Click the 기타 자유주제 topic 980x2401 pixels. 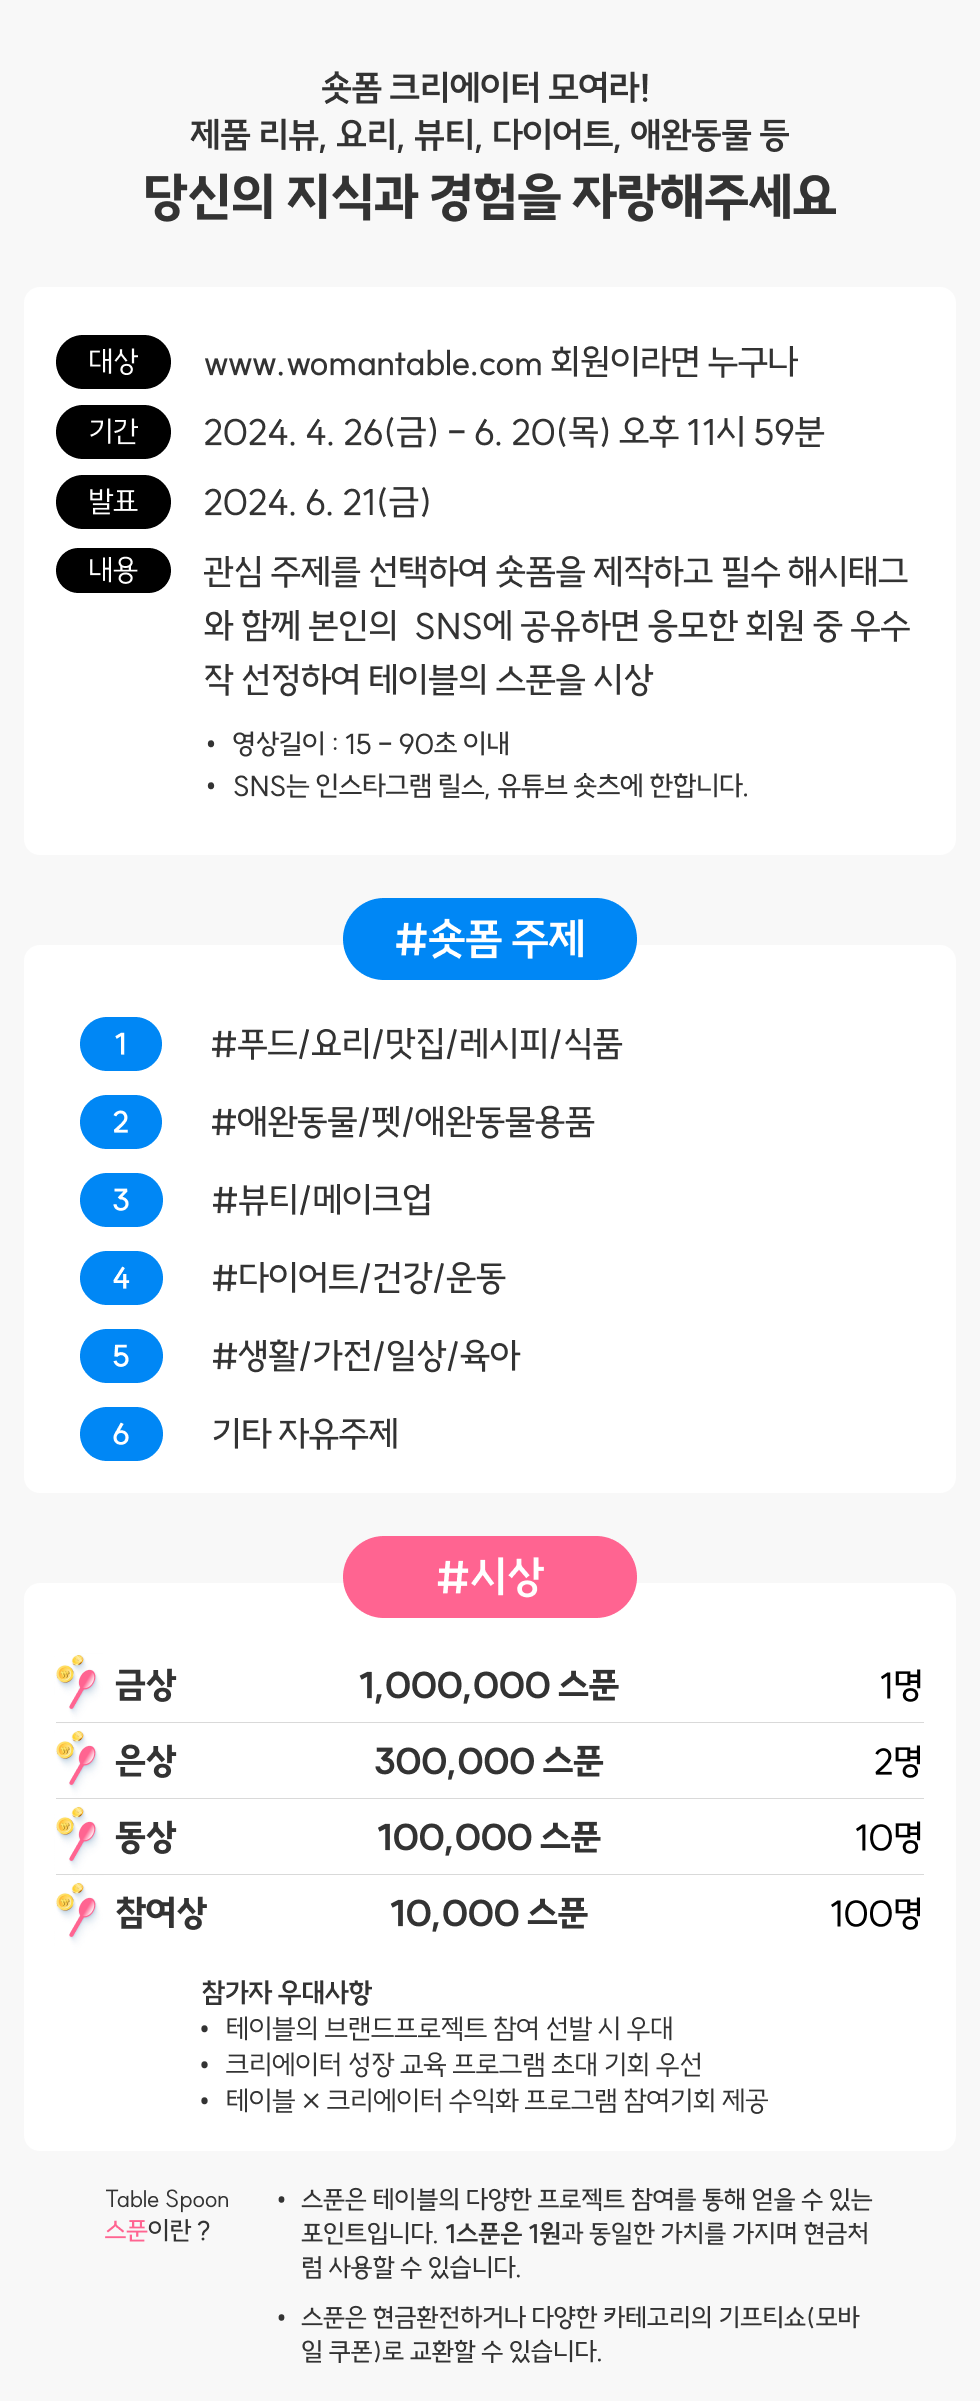point(305,1434)
